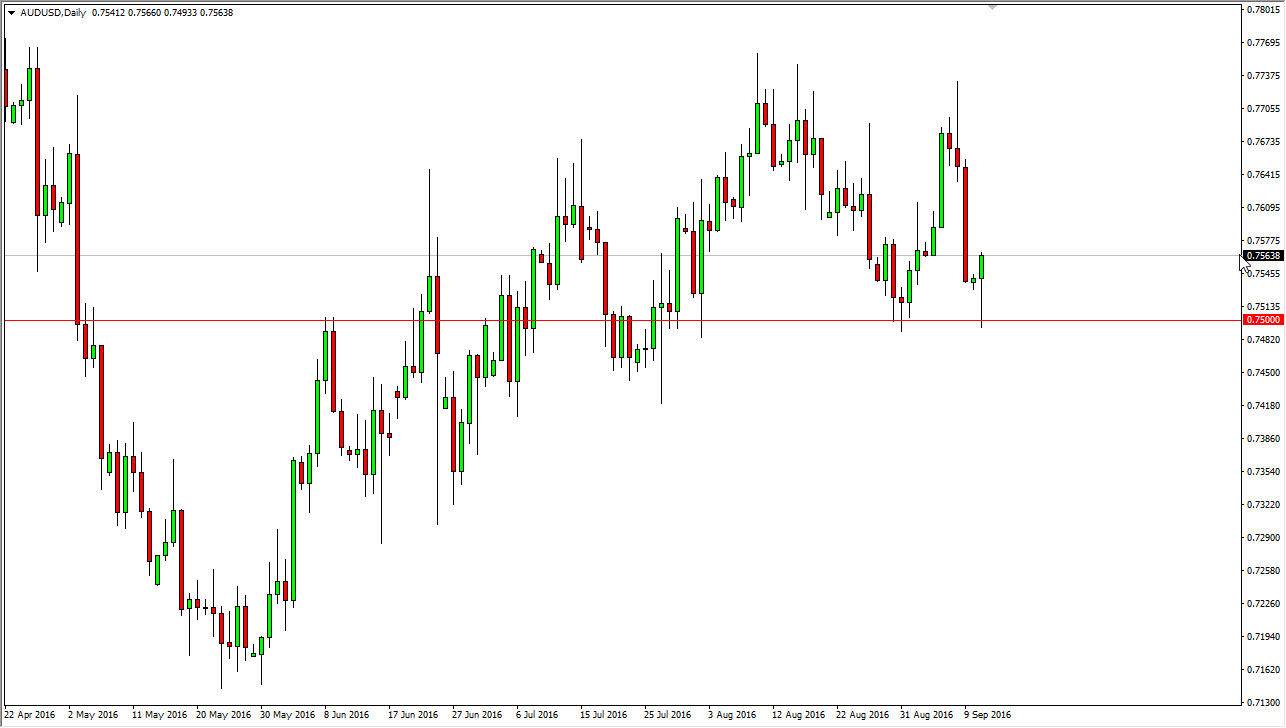
Task: Select the 22 Apr 2016 date label
Action: [29, 715]
